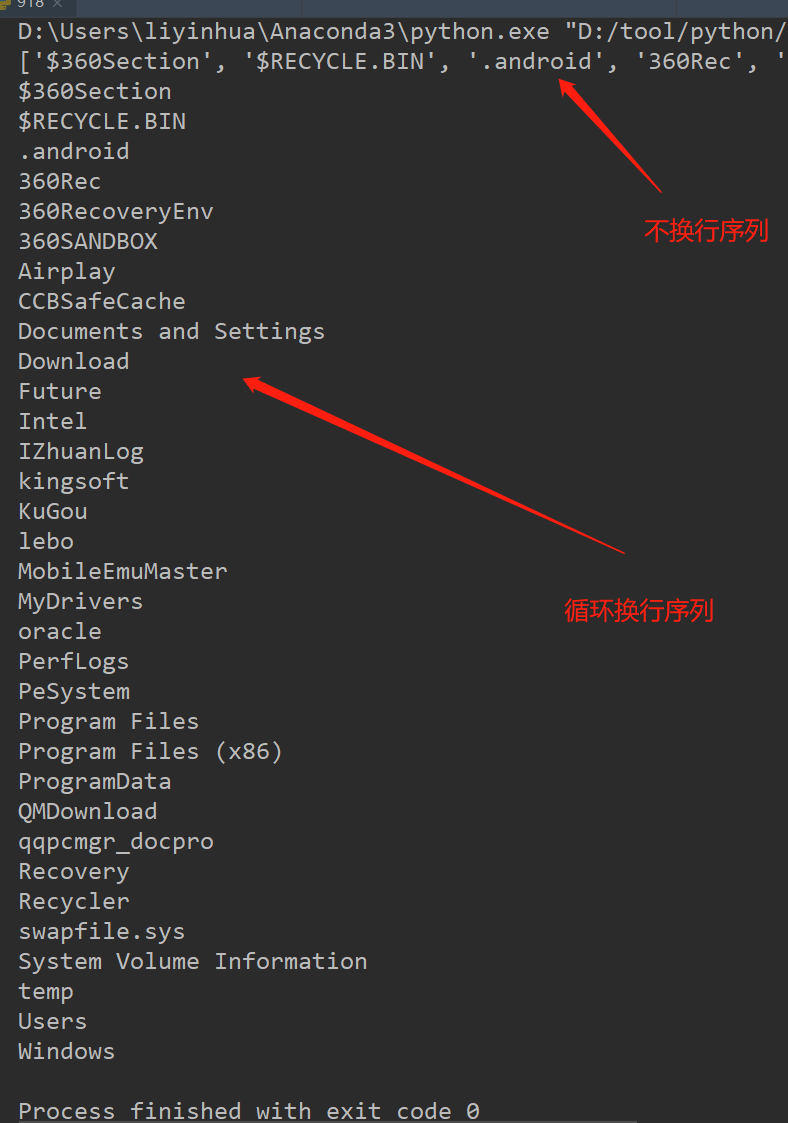Click the MobileEmuMaster output line
Viewport: 788px width, 1123px height.
[122, 572]
